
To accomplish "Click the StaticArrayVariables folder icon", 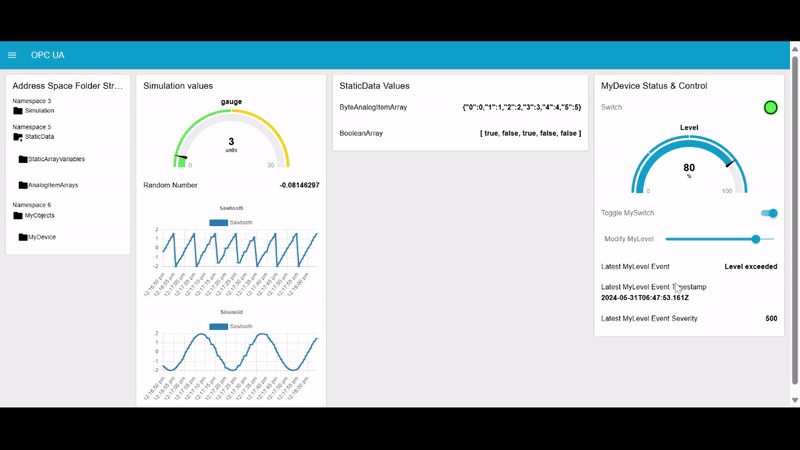I will pyautogui.click(x=23, y=159).
